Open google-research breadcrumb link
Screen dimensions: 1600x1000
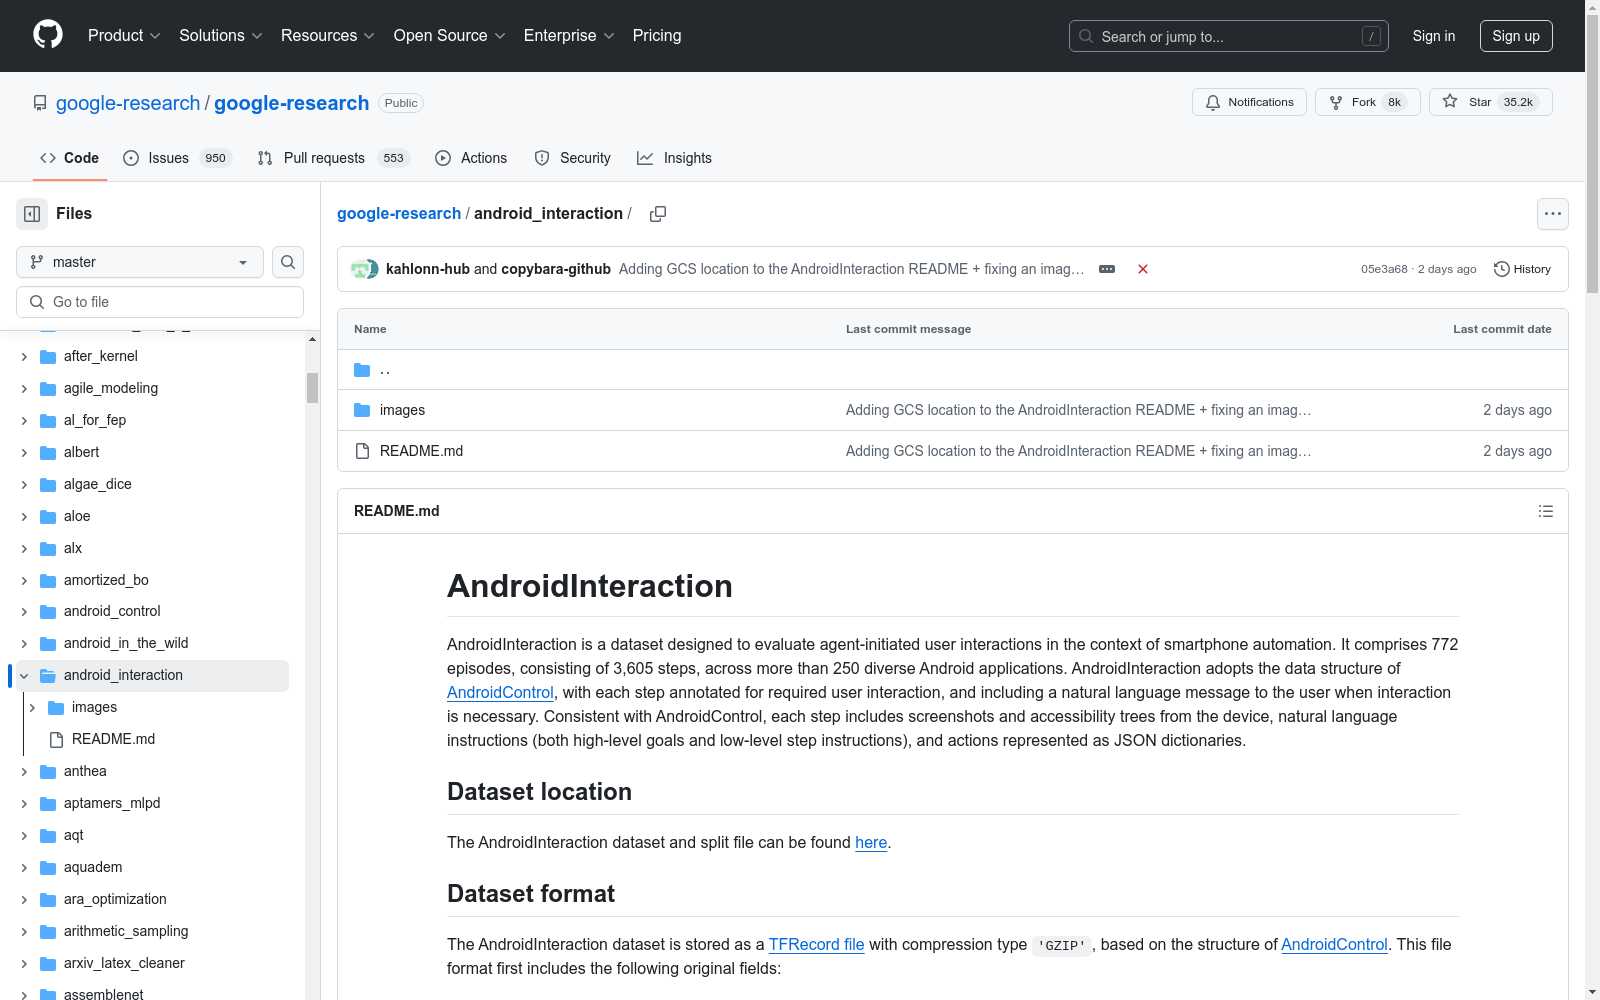click(399, 214)
